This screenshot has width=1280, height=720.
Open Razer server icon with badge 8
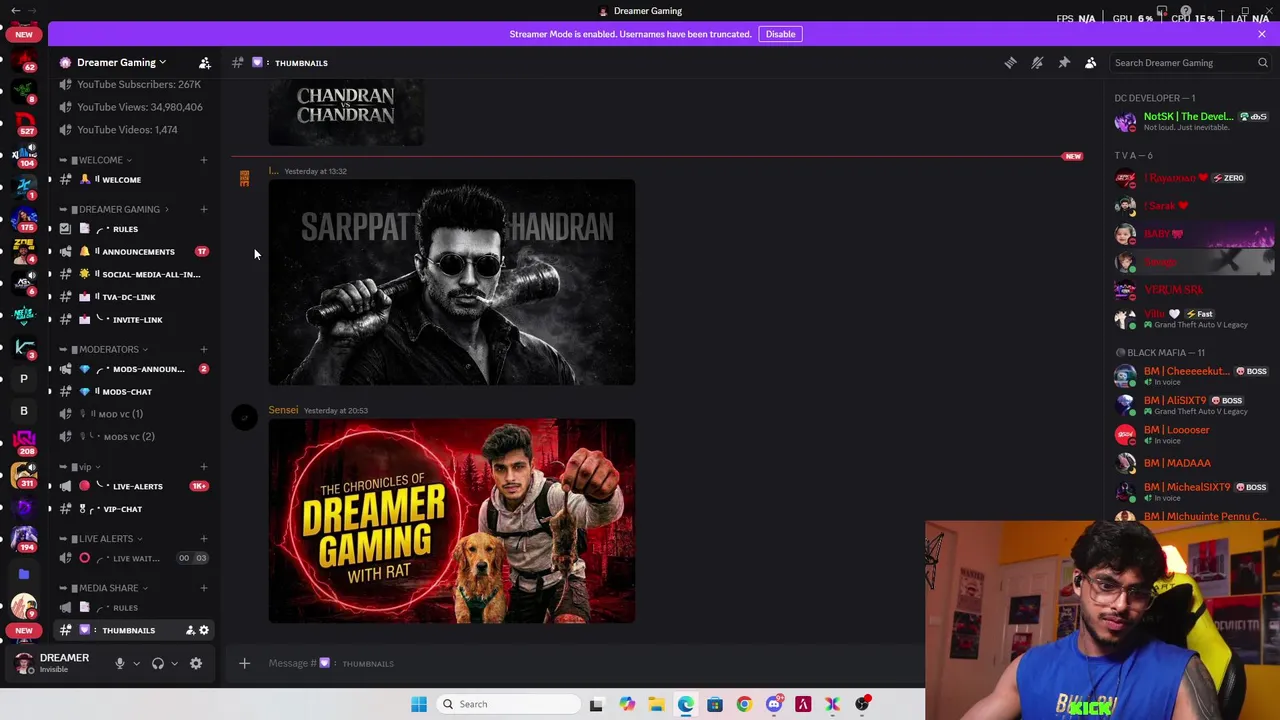(x=24, y=91)
